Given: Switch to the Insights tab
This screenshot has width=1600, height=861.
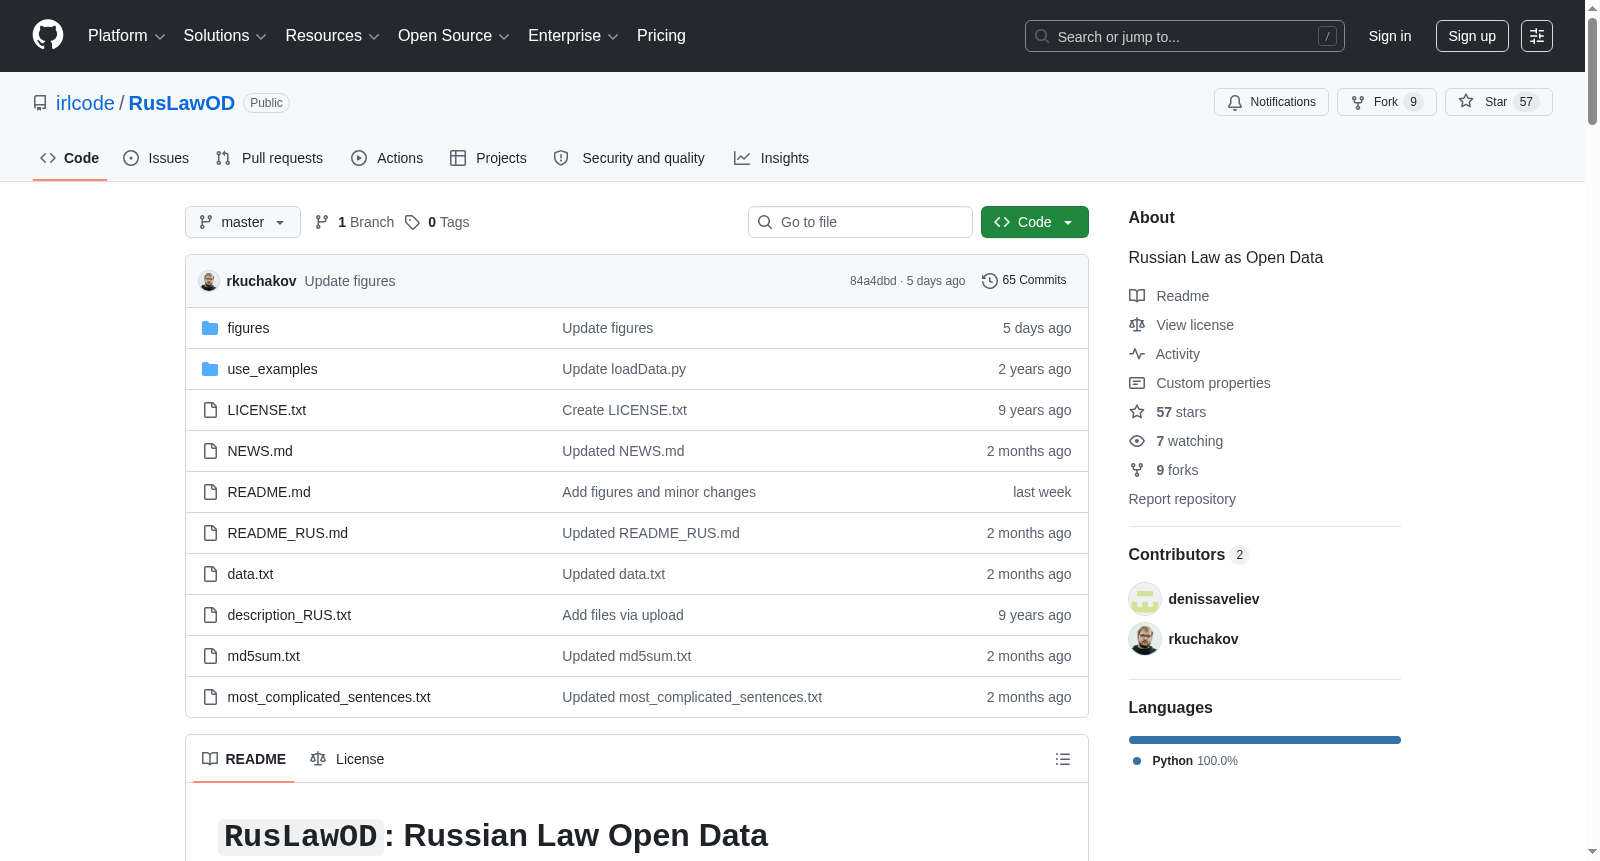Looking at the screenshot, I should coord(771,158).
